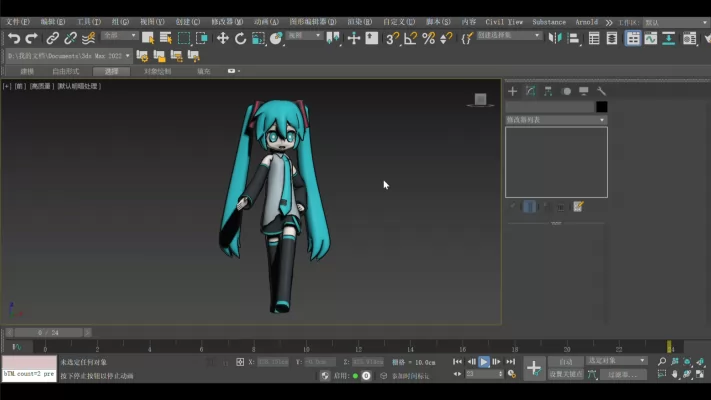Expand the project folder path dropdown
This screenshot has height=400, width=711.
coord(127,56)
